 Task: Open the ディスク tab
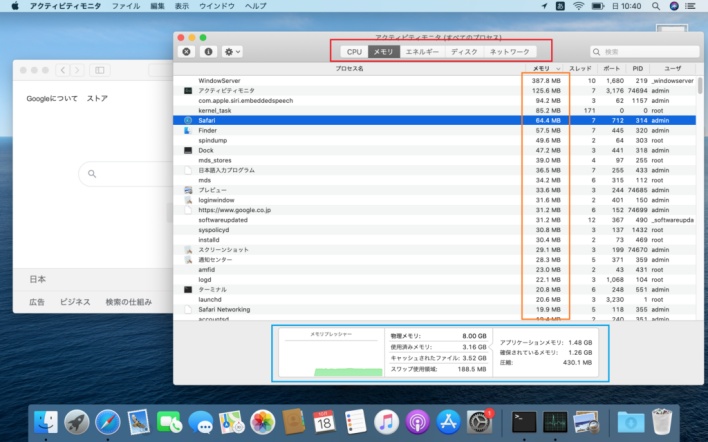coord(464,51)
